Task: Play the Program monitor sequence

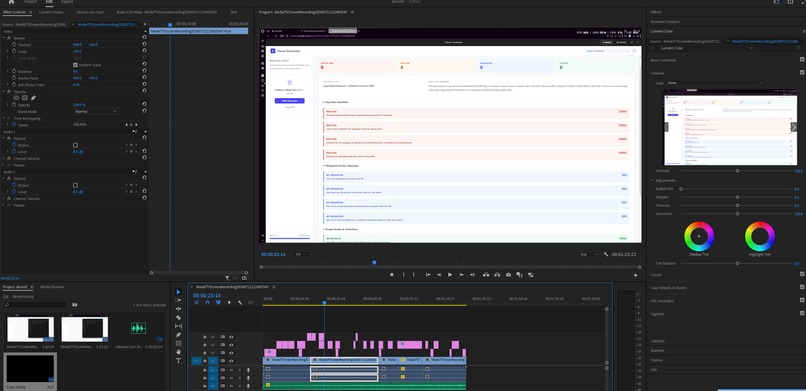Action: [x=450, y=275]
